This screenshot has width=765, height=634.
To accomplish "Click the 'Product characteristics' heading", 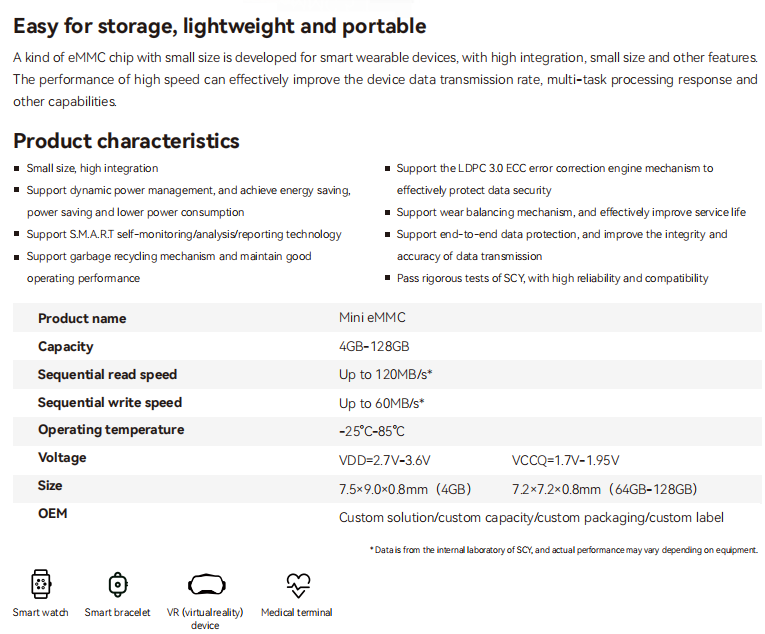I will (x=126, y=141).
